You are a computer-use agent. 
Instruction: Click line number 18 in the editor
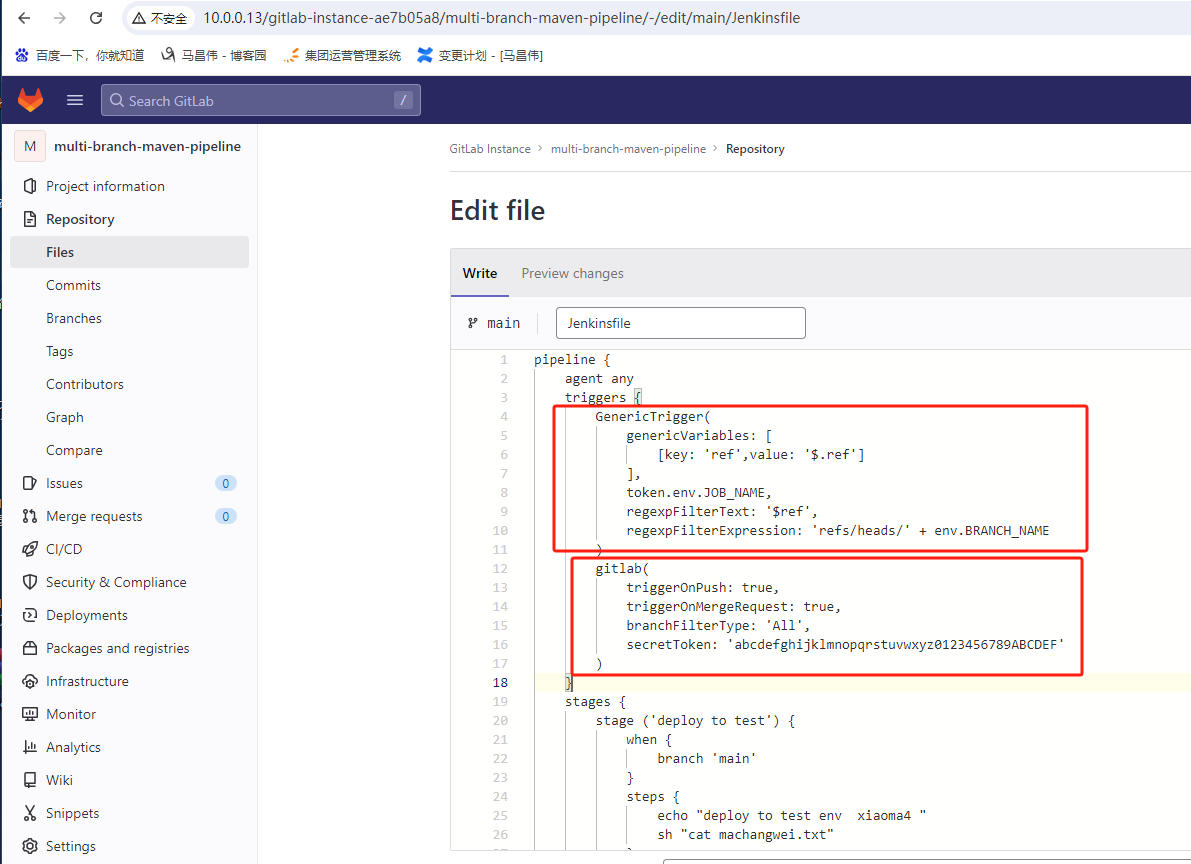click(500, 682)
